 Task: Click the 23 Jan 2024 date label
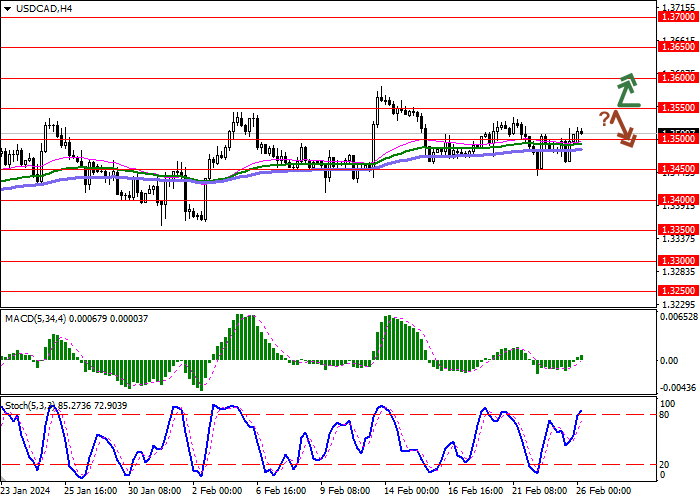tap(24, 491)
